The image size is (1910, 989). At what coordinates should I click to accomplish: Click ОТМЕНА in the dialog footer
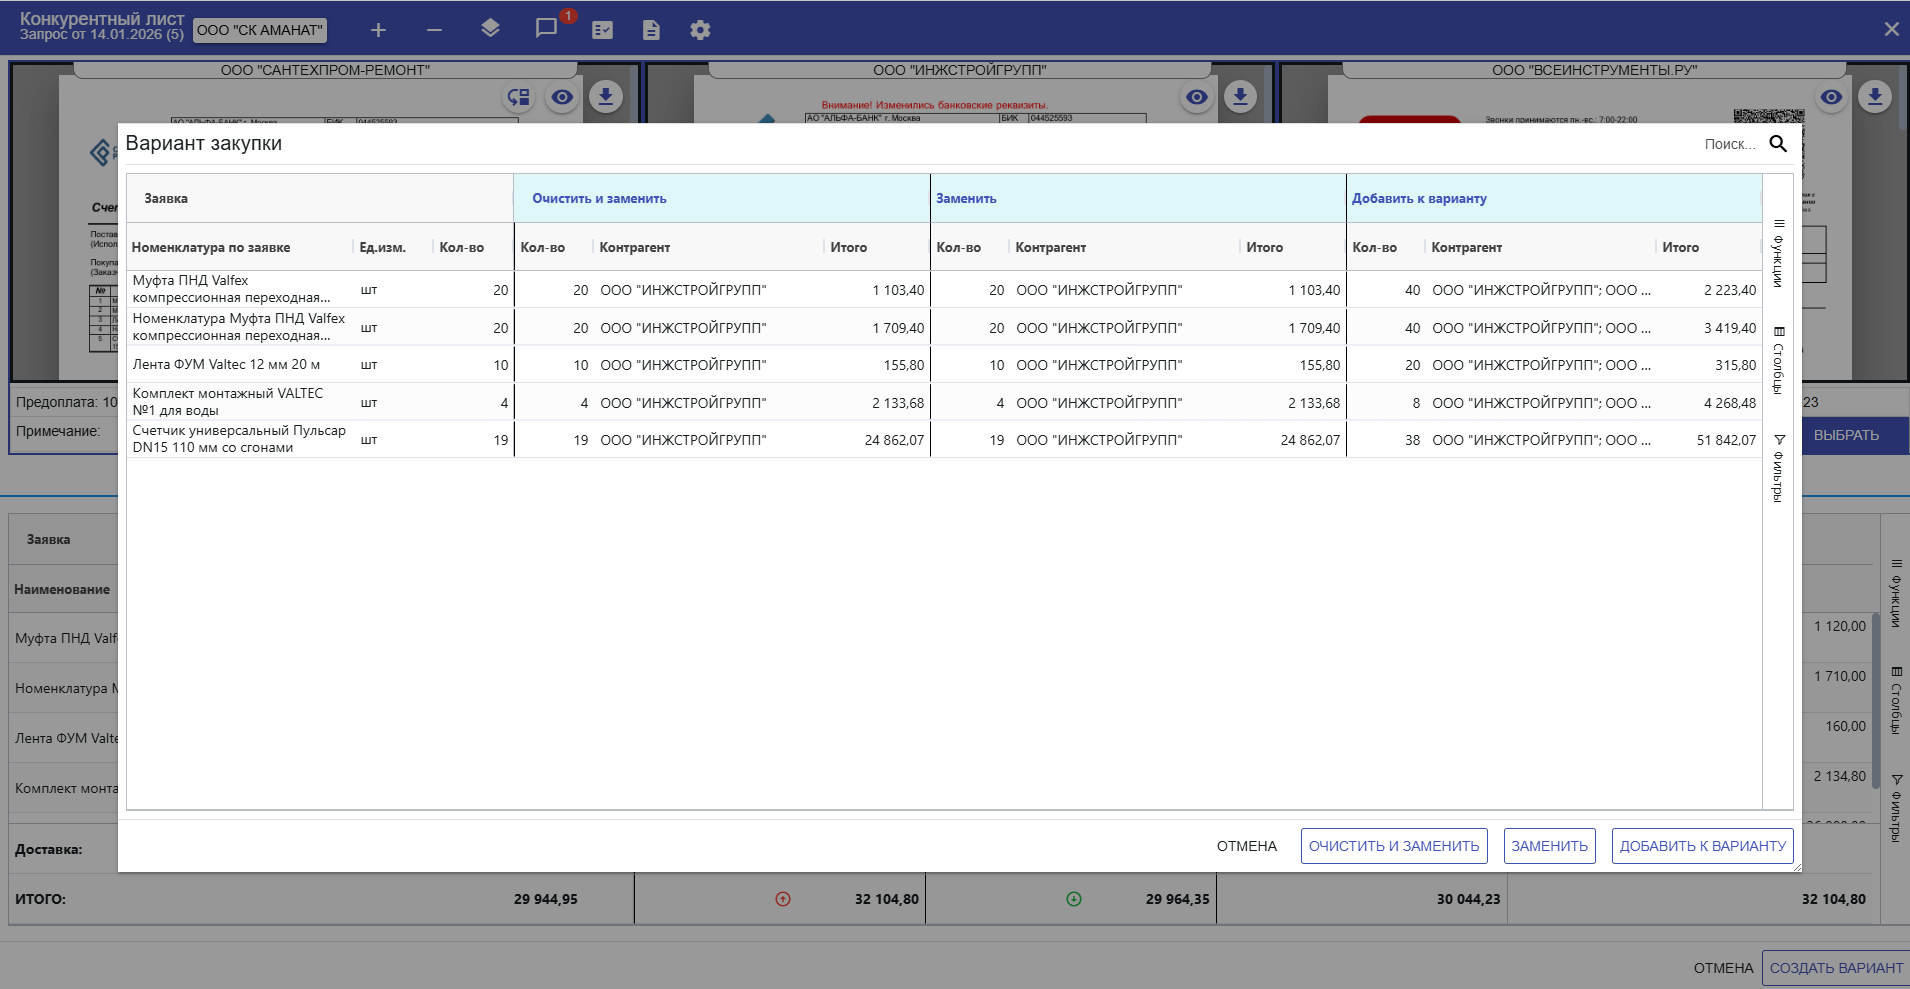tap(1246, 846)
